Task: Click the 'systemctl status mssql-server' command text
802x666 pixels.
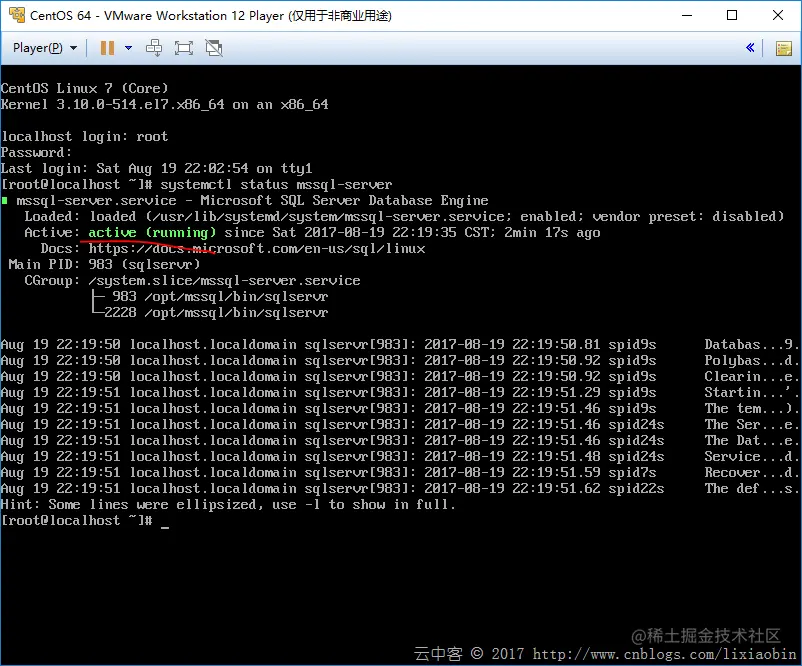Action: [x=276, y=185]
